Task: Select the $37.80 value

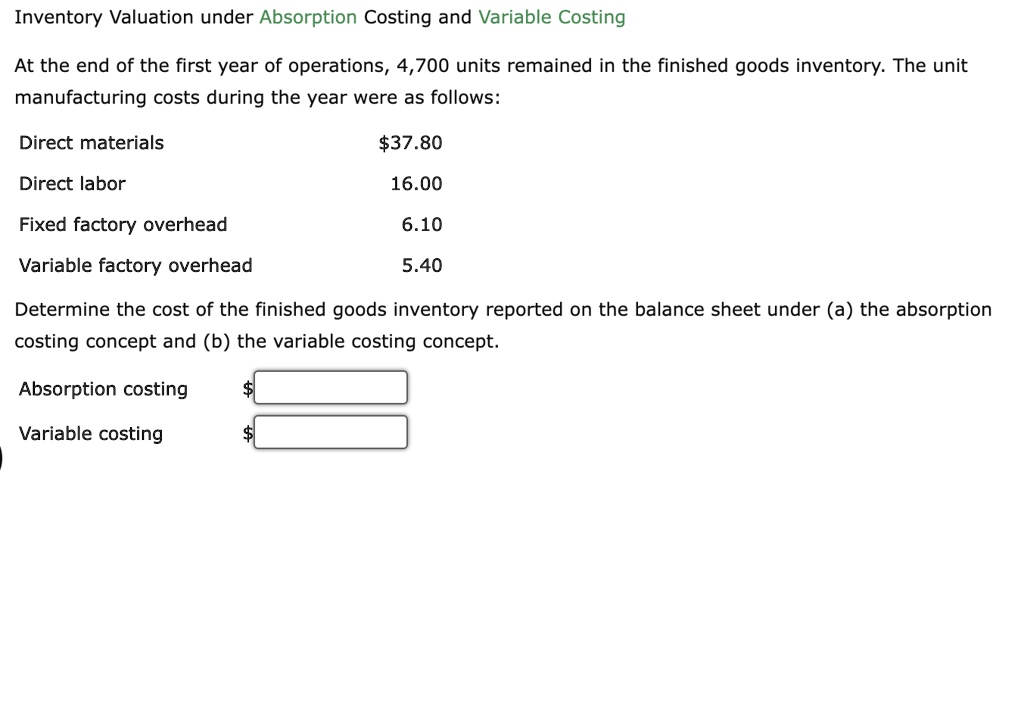Action: (x=411, y=143)
